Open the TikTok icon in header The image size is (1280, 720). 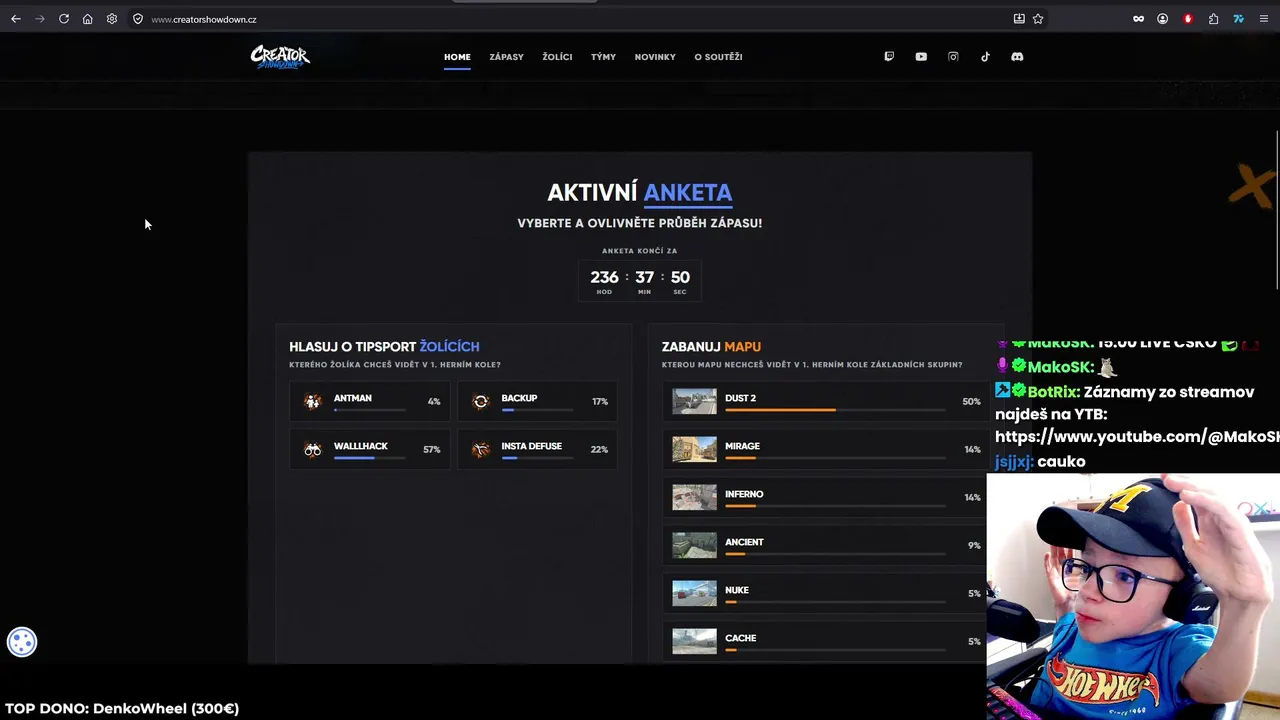985,57
